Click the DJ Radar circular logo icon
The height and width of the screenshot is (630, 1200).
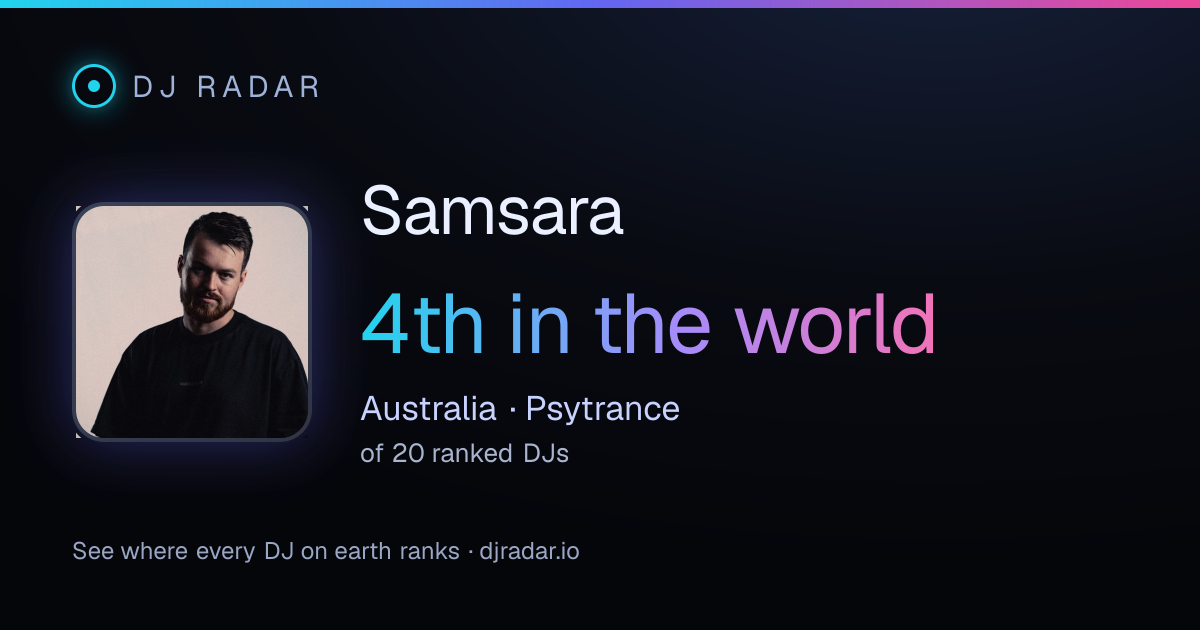[x=94, y=86]
